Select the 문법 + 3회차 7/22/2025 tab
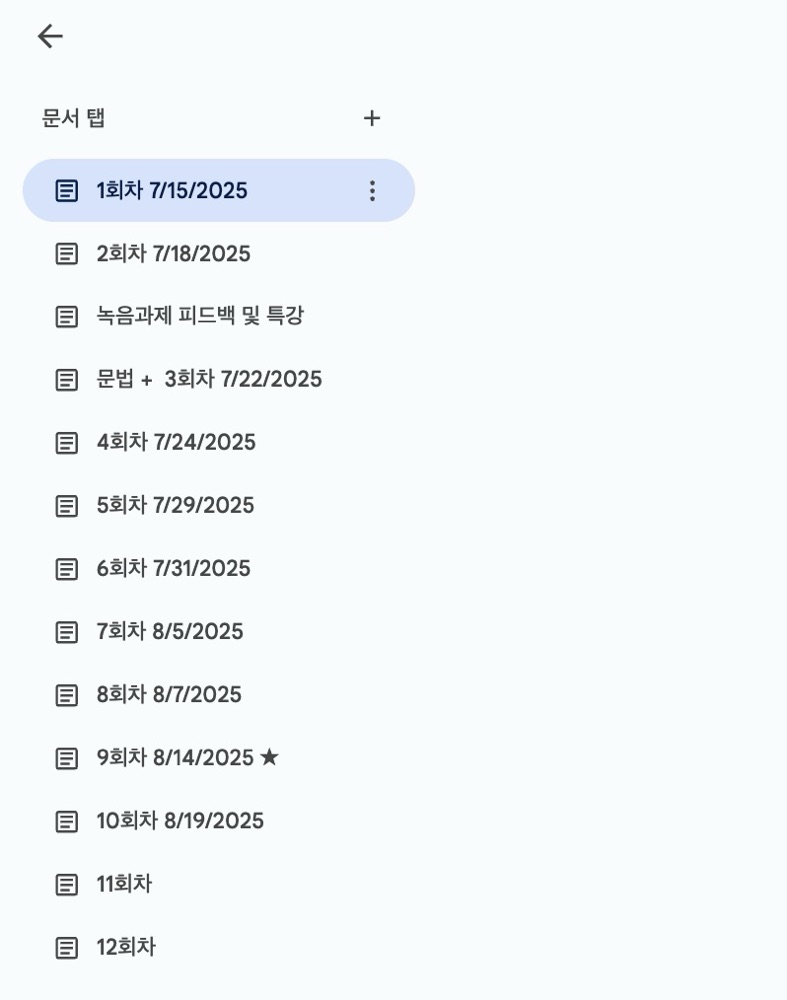The image size is (787, 1000). [x=219, y=379]
